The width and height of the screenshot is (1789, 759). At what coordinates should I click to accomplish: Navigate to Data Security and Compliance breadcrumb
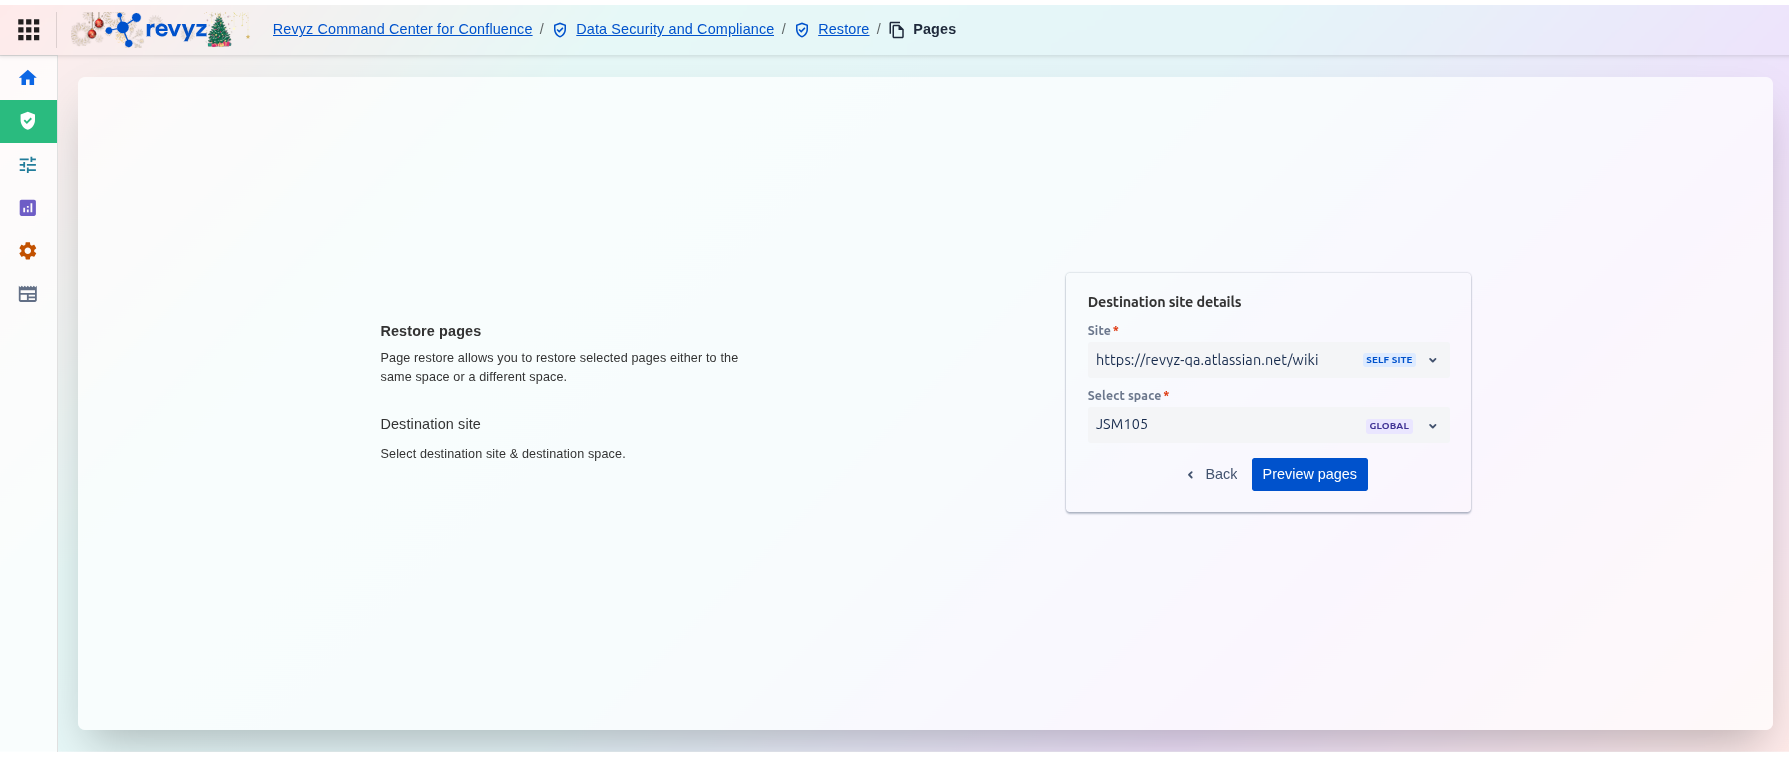coord(675,29)
